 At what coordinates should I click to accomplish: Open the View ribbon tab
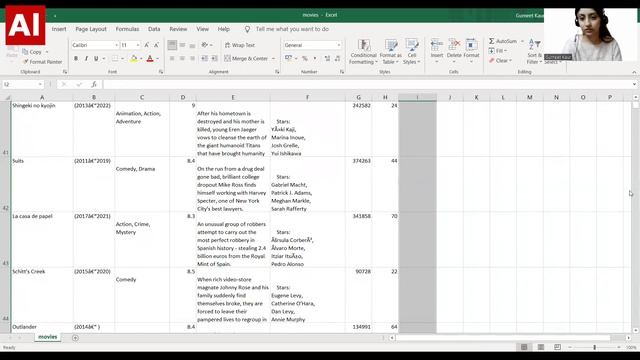pos(202,29)
